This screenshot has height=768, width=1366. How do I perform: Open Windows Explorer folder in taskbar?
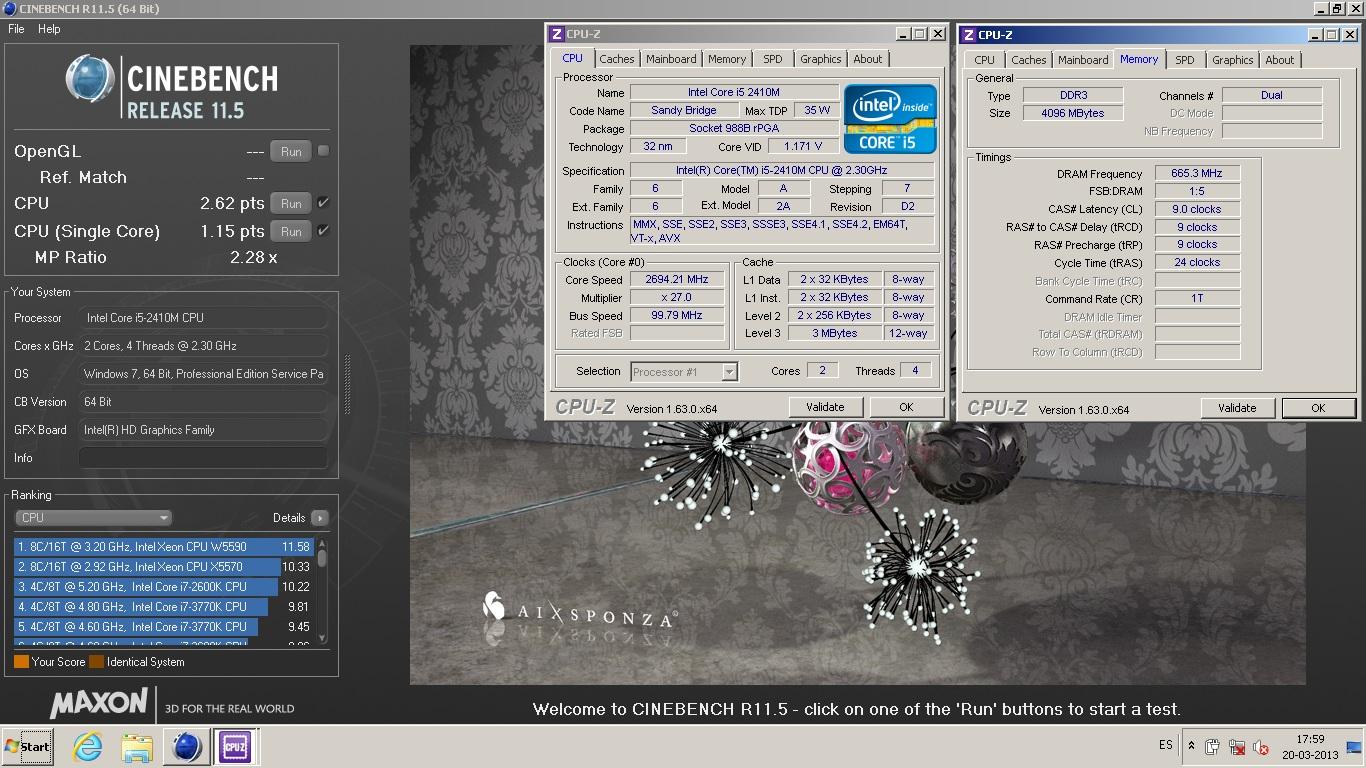[x=137, y=747]
